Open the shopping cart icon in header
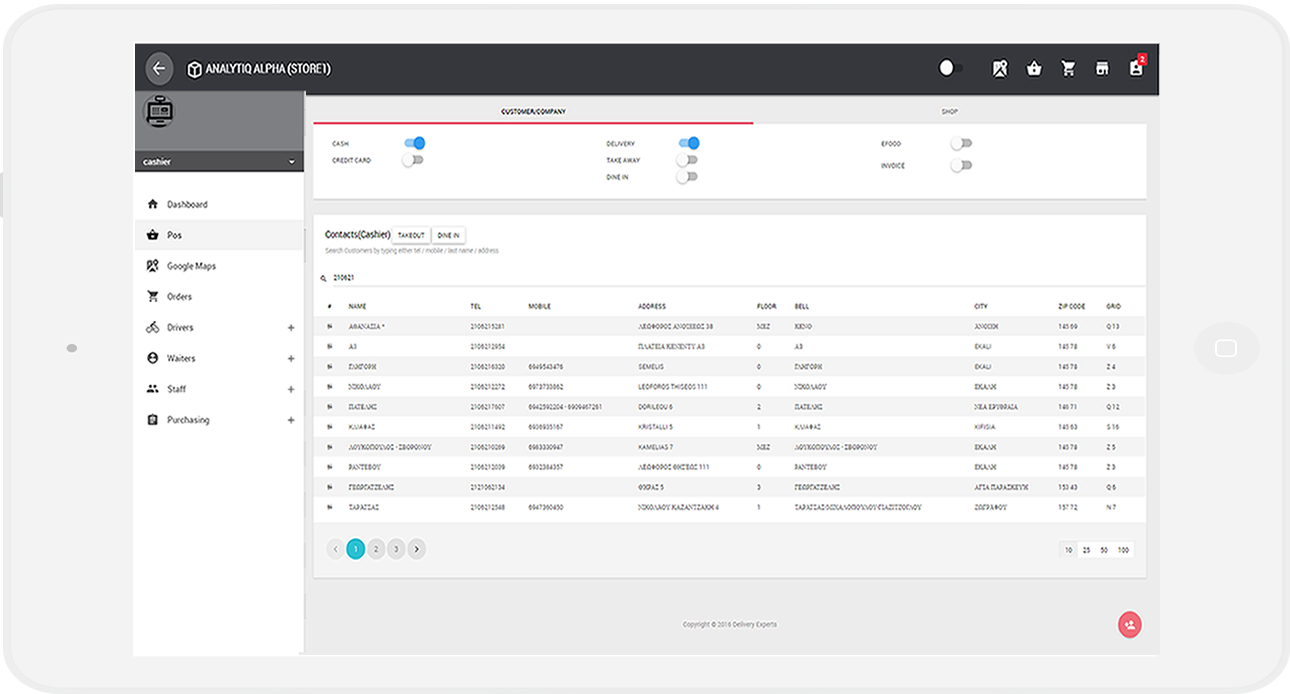Image resolution: width=1290 pixels, height=694 pixels. [1068, 68]
